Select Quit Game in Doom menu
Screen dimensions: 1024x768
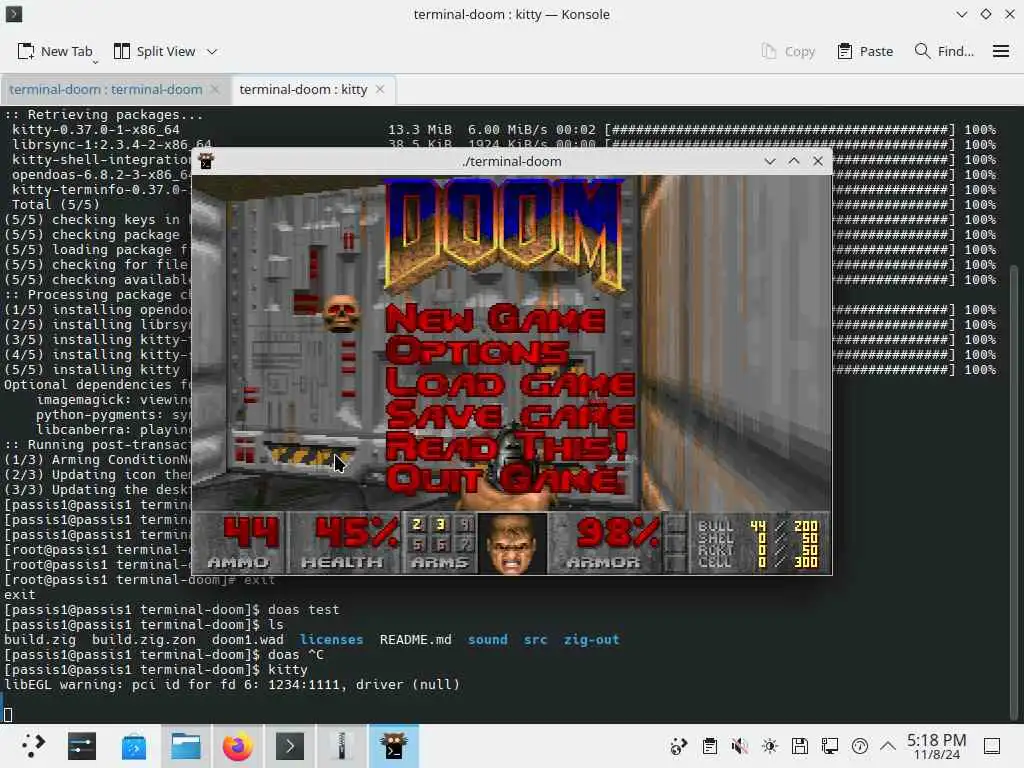point(505,479)
